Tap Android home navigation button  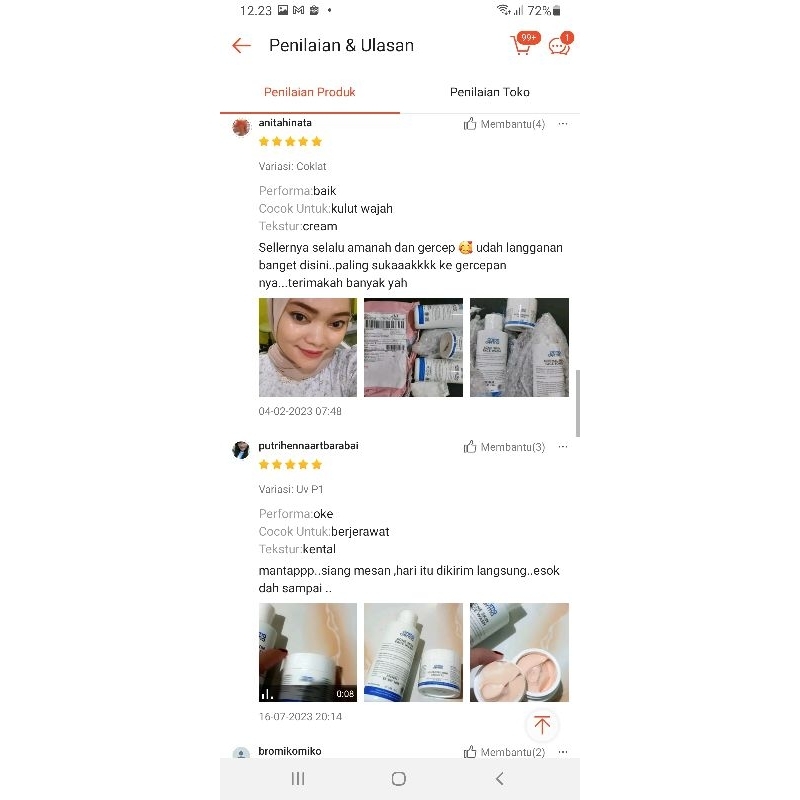tap(399, 779)
